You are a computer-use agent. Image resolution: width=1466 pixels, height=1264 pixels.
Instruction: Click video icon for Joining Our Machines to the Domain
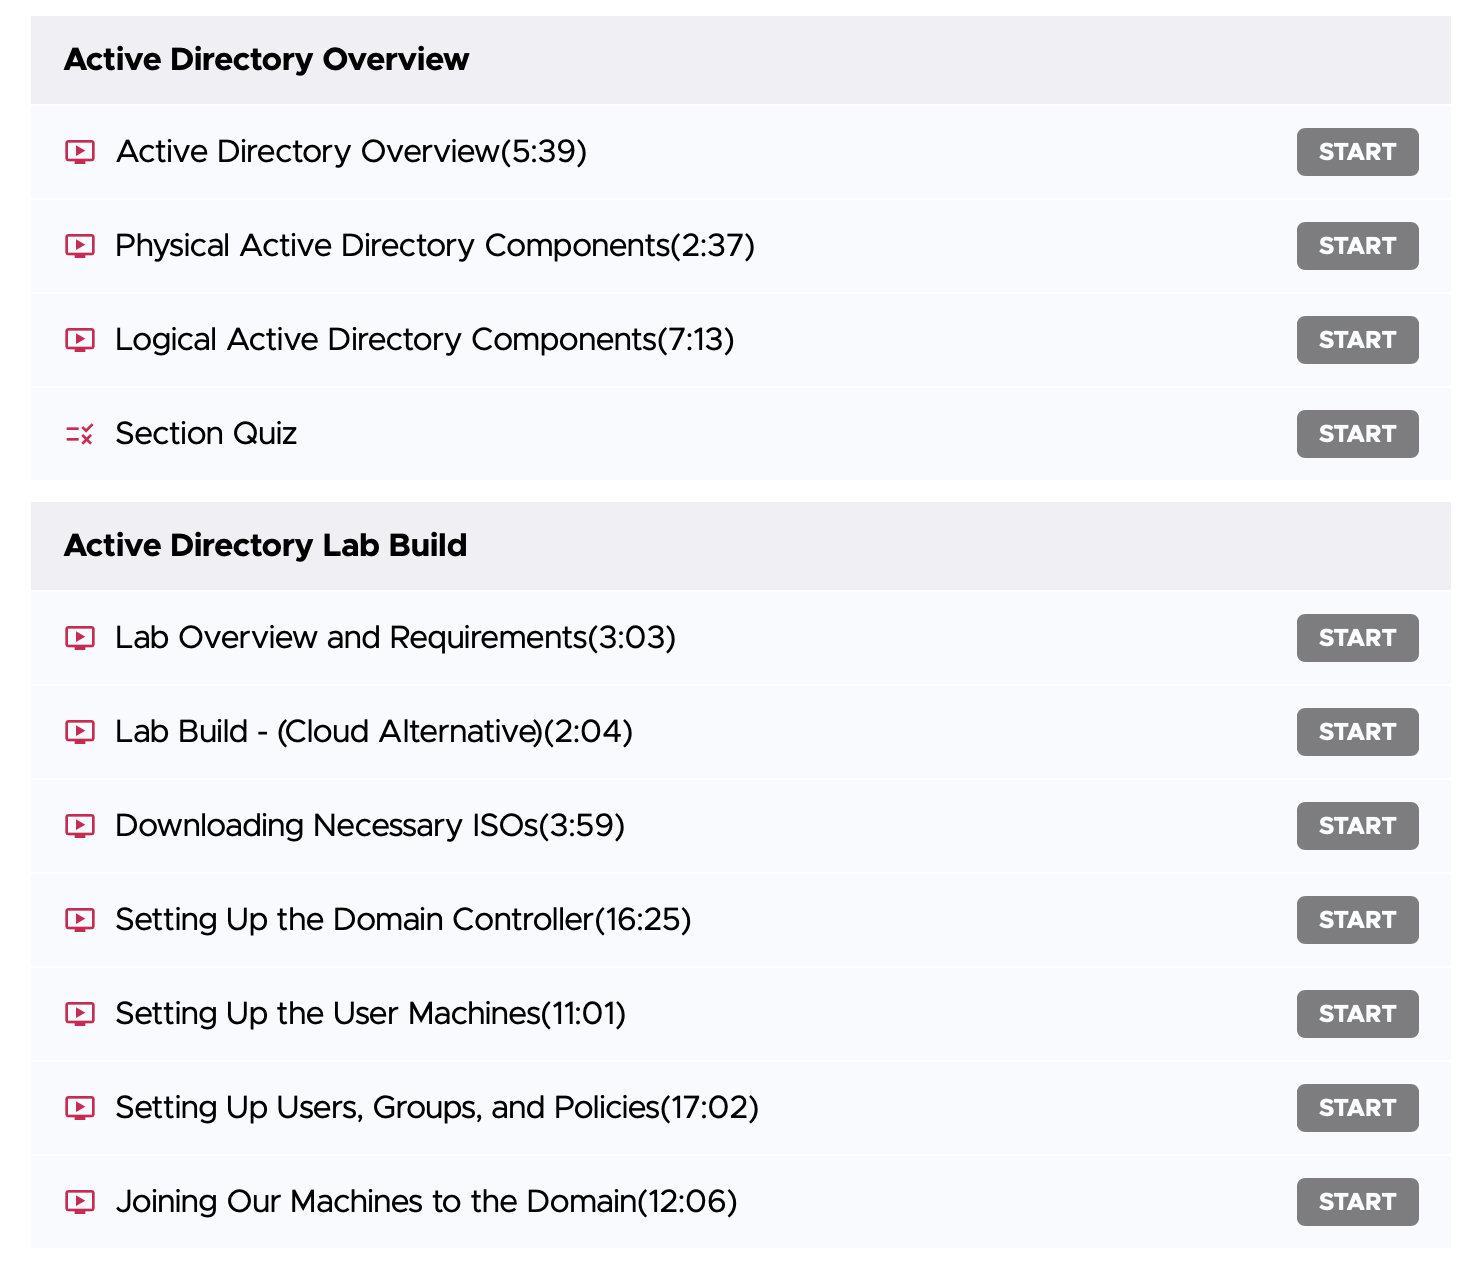coord(80,1202)
